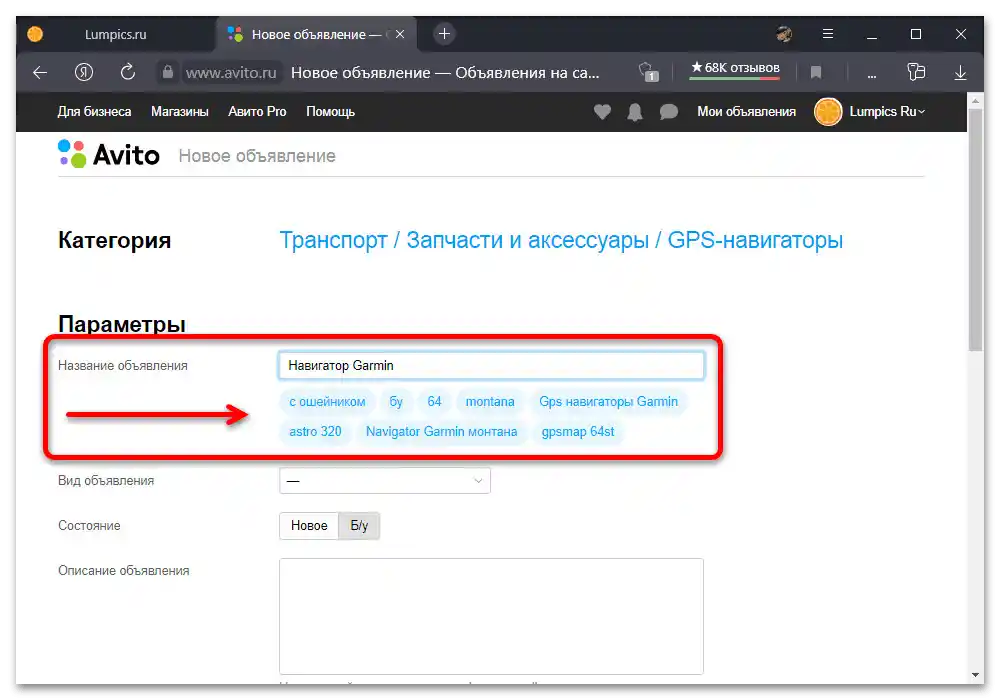Open Магазины menu item
1000x700 pixels.
point(180,112)
